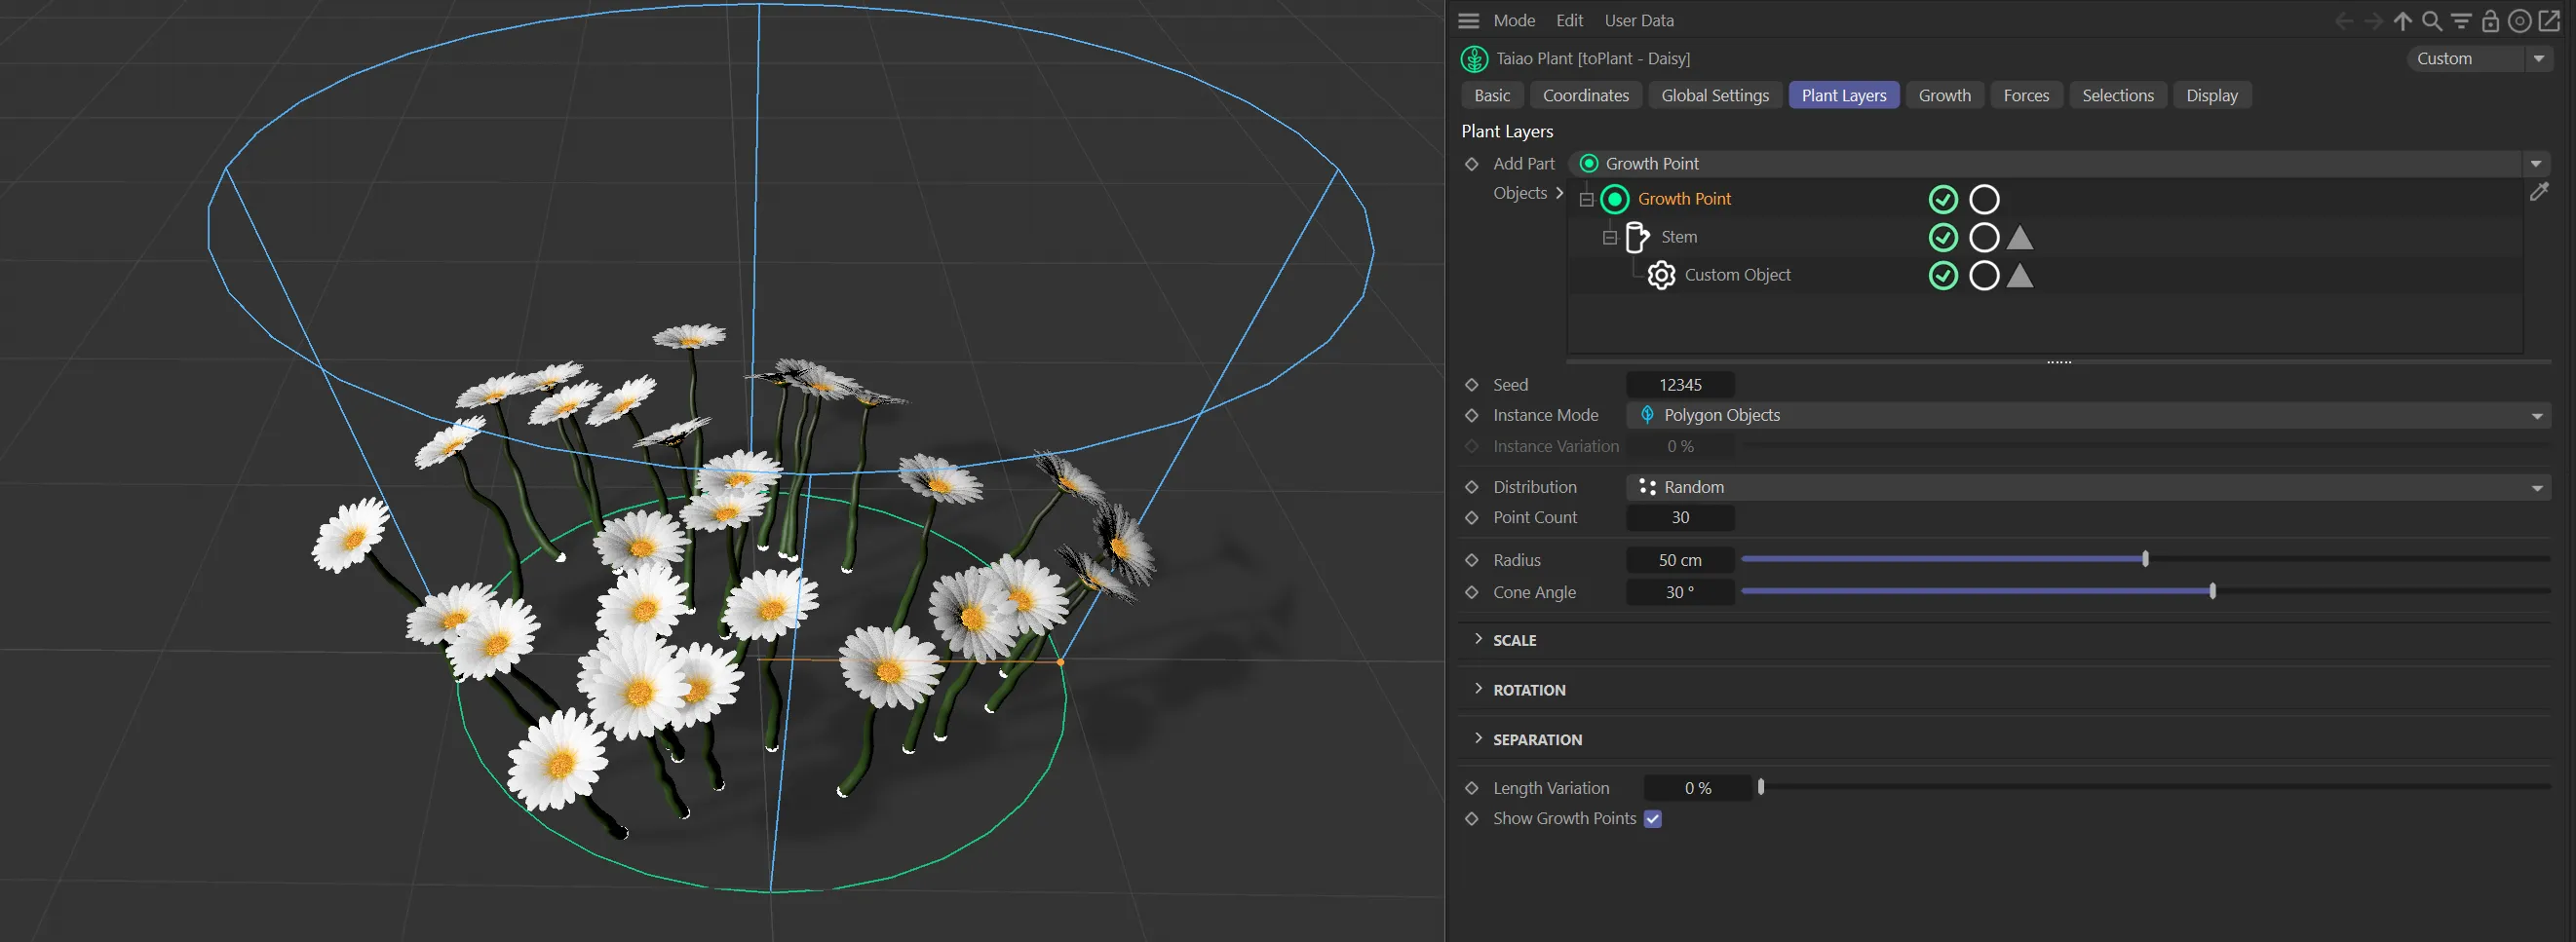The width and height of the screenshot is (2576, 942).
Task: Click the triangle tag icon on Stem row
Action: [2019, 237]
